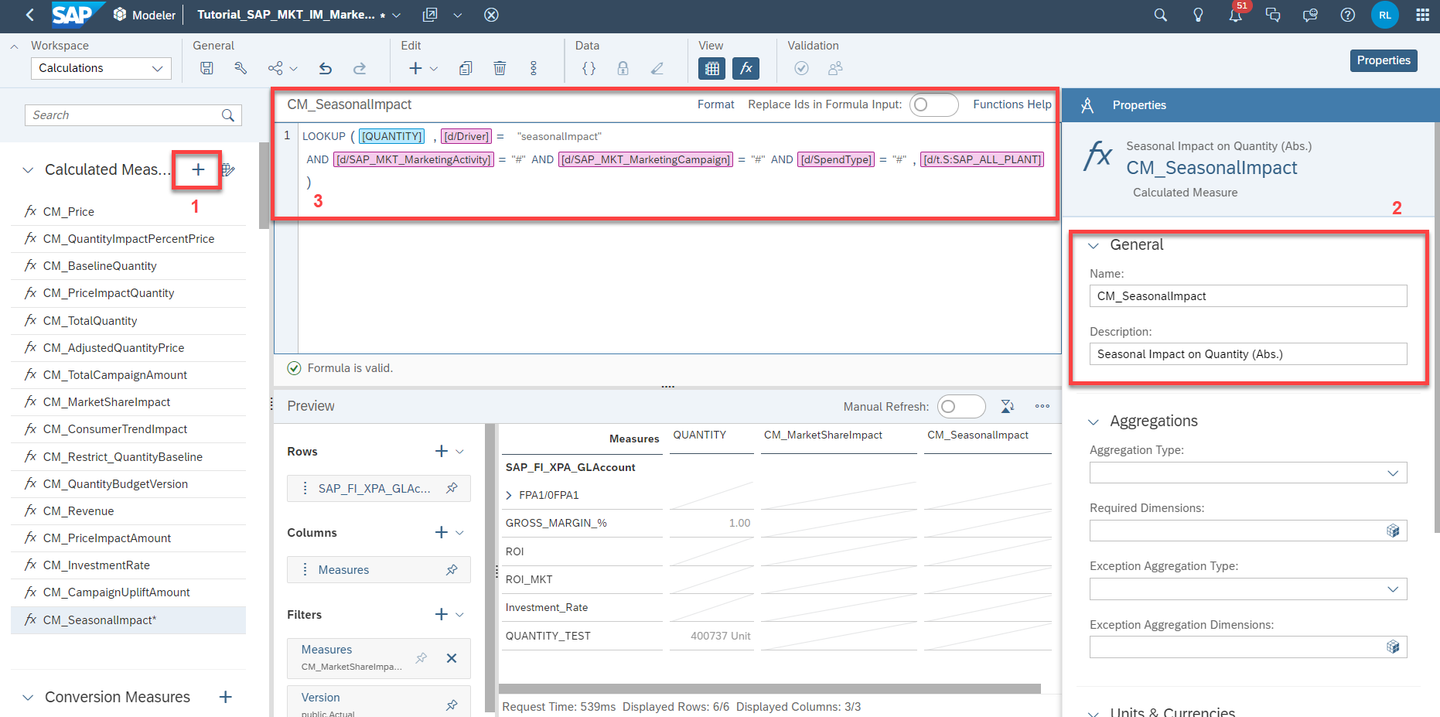Open Exception Aggregation Dimensions value help icon
The image size is (1440, 717).
pos(1393,647)
